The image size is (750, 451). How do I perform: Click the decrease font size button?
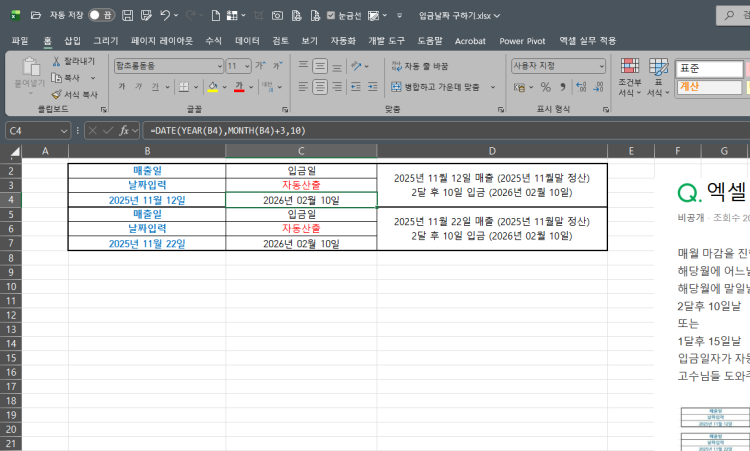point(277,66)
